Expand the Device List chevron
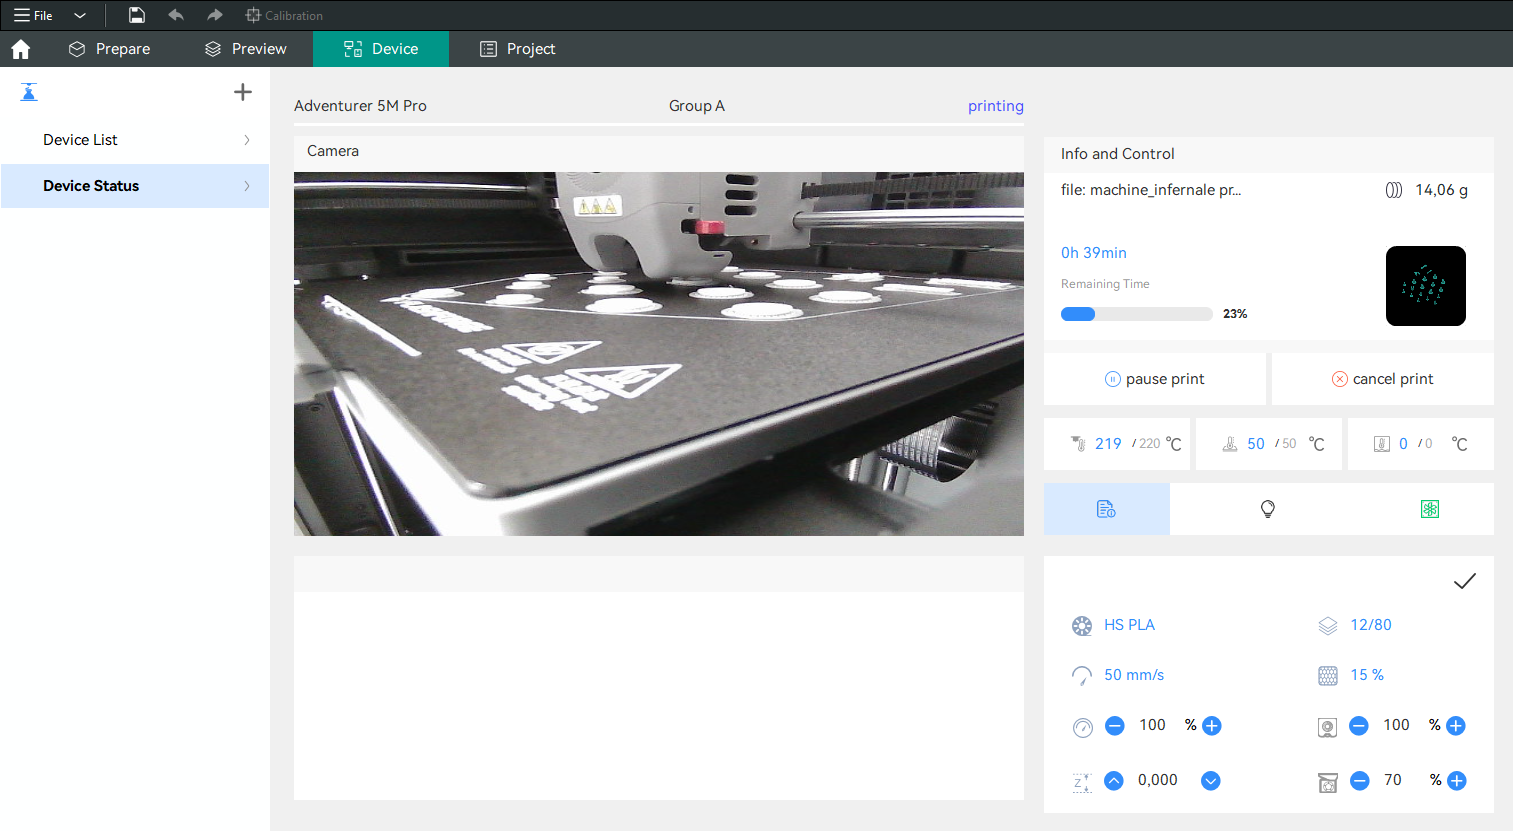This screenshot has width=1513, height=831. [x=247, y=140]
